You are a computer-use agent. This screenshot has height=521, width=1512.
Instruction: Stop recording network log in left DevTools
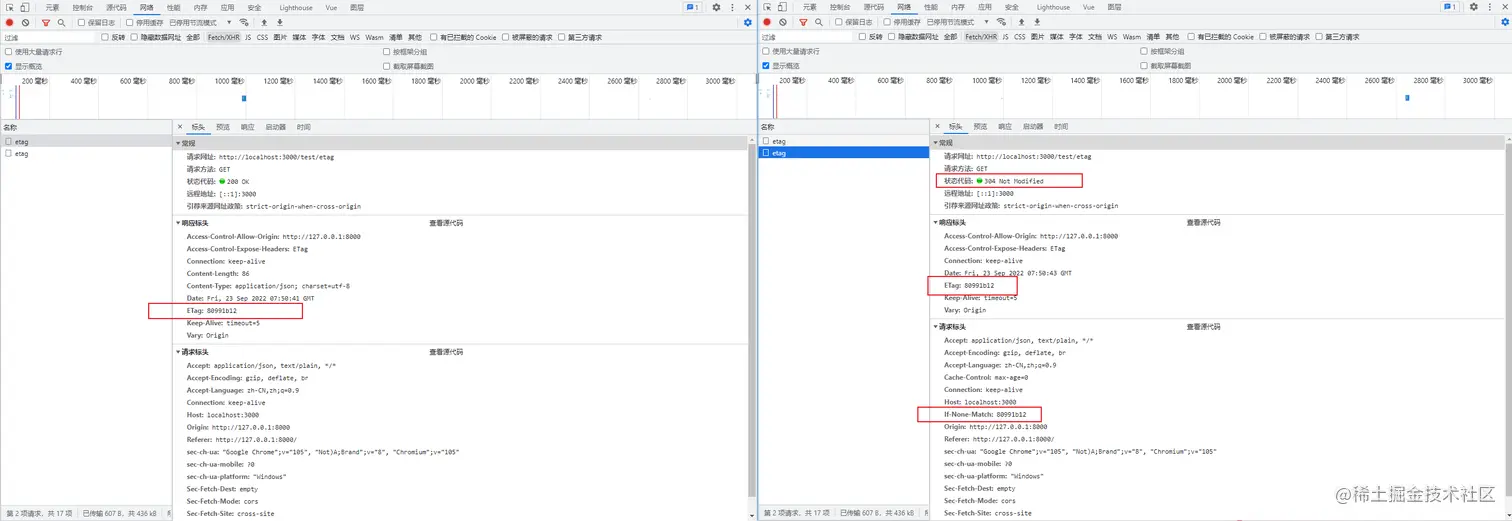tap(10, 22)
